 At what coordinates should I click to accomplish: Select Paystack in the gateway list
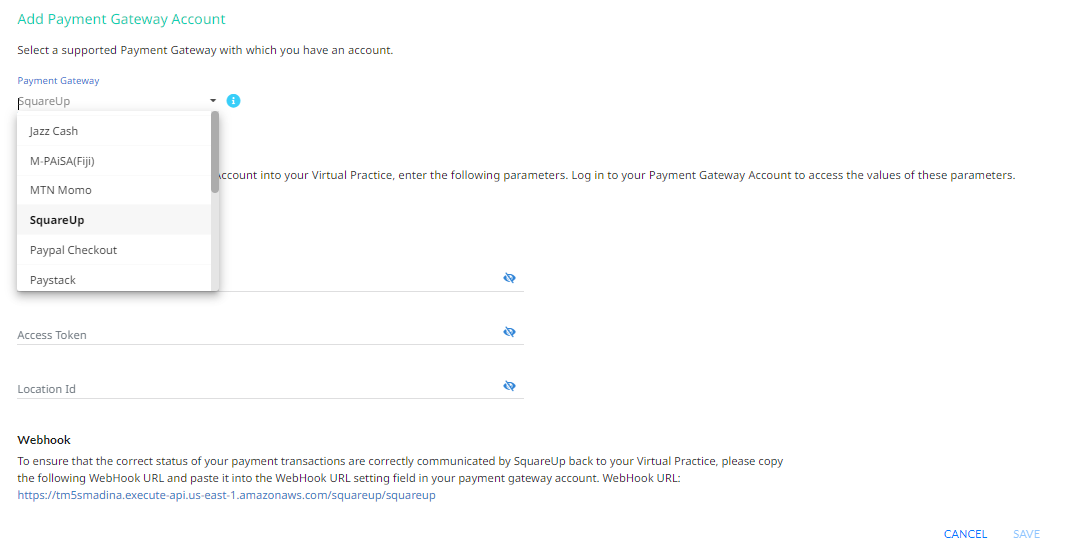coord(114,279)
